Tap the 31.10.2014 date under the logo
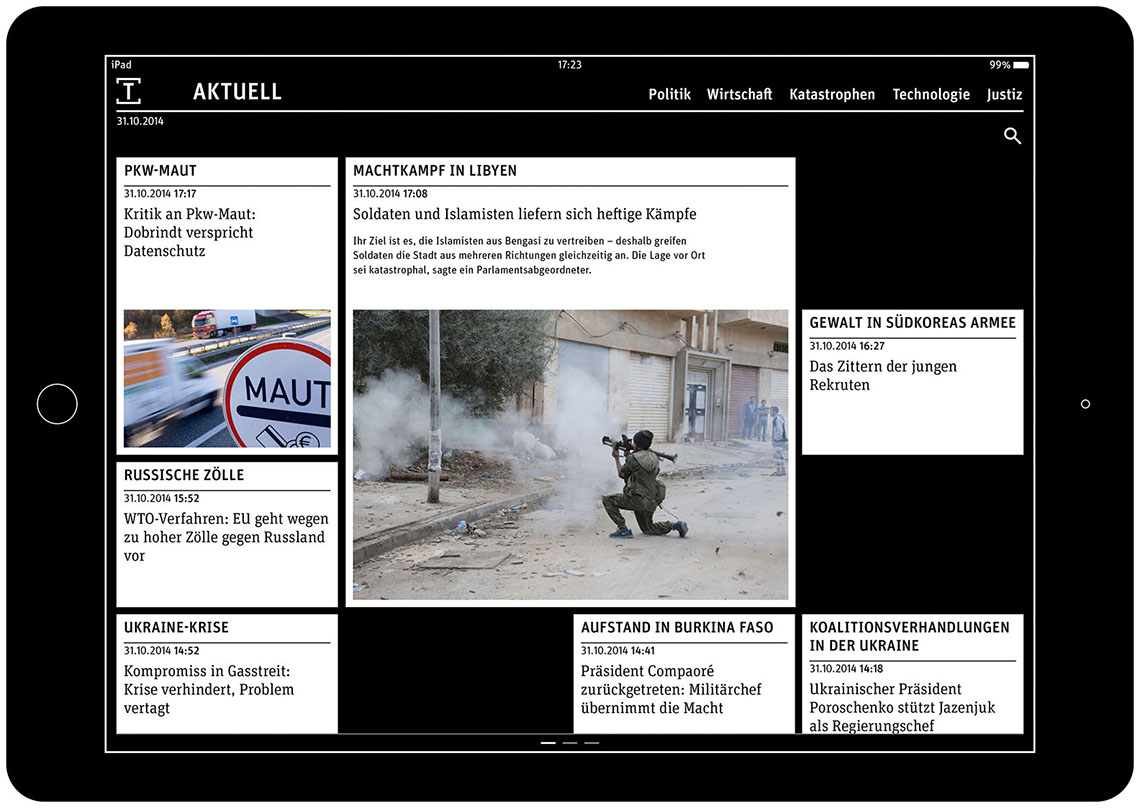This screenshot has height=808, width=1140. (140, 121)
